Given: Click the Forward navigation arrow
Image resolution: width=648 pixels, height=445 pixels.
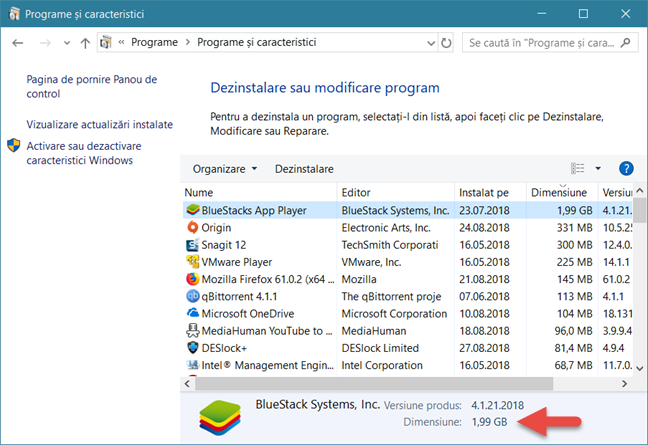Looking at the screenshot, I should [x=45, y=43].
